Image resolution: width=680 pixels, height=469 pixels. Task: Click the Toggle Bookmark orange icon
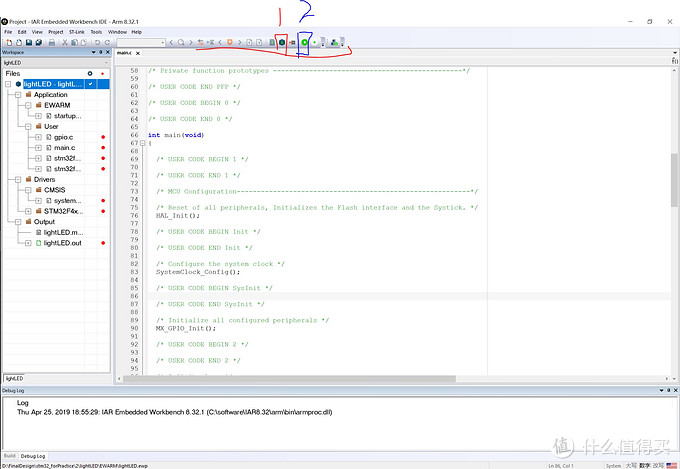(229, 43)
